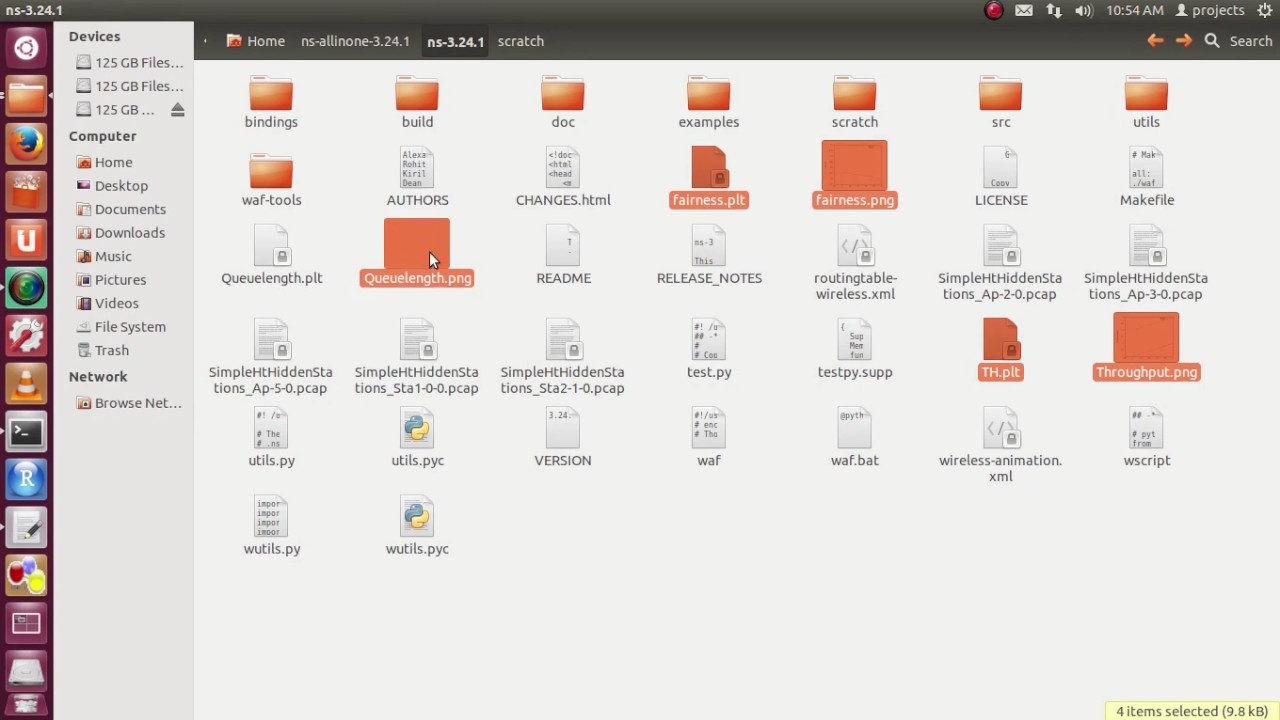Screen dimensions: 1280x720
Task: Select wireless-animation.xml file
Action: click(x=1001, y=446)
